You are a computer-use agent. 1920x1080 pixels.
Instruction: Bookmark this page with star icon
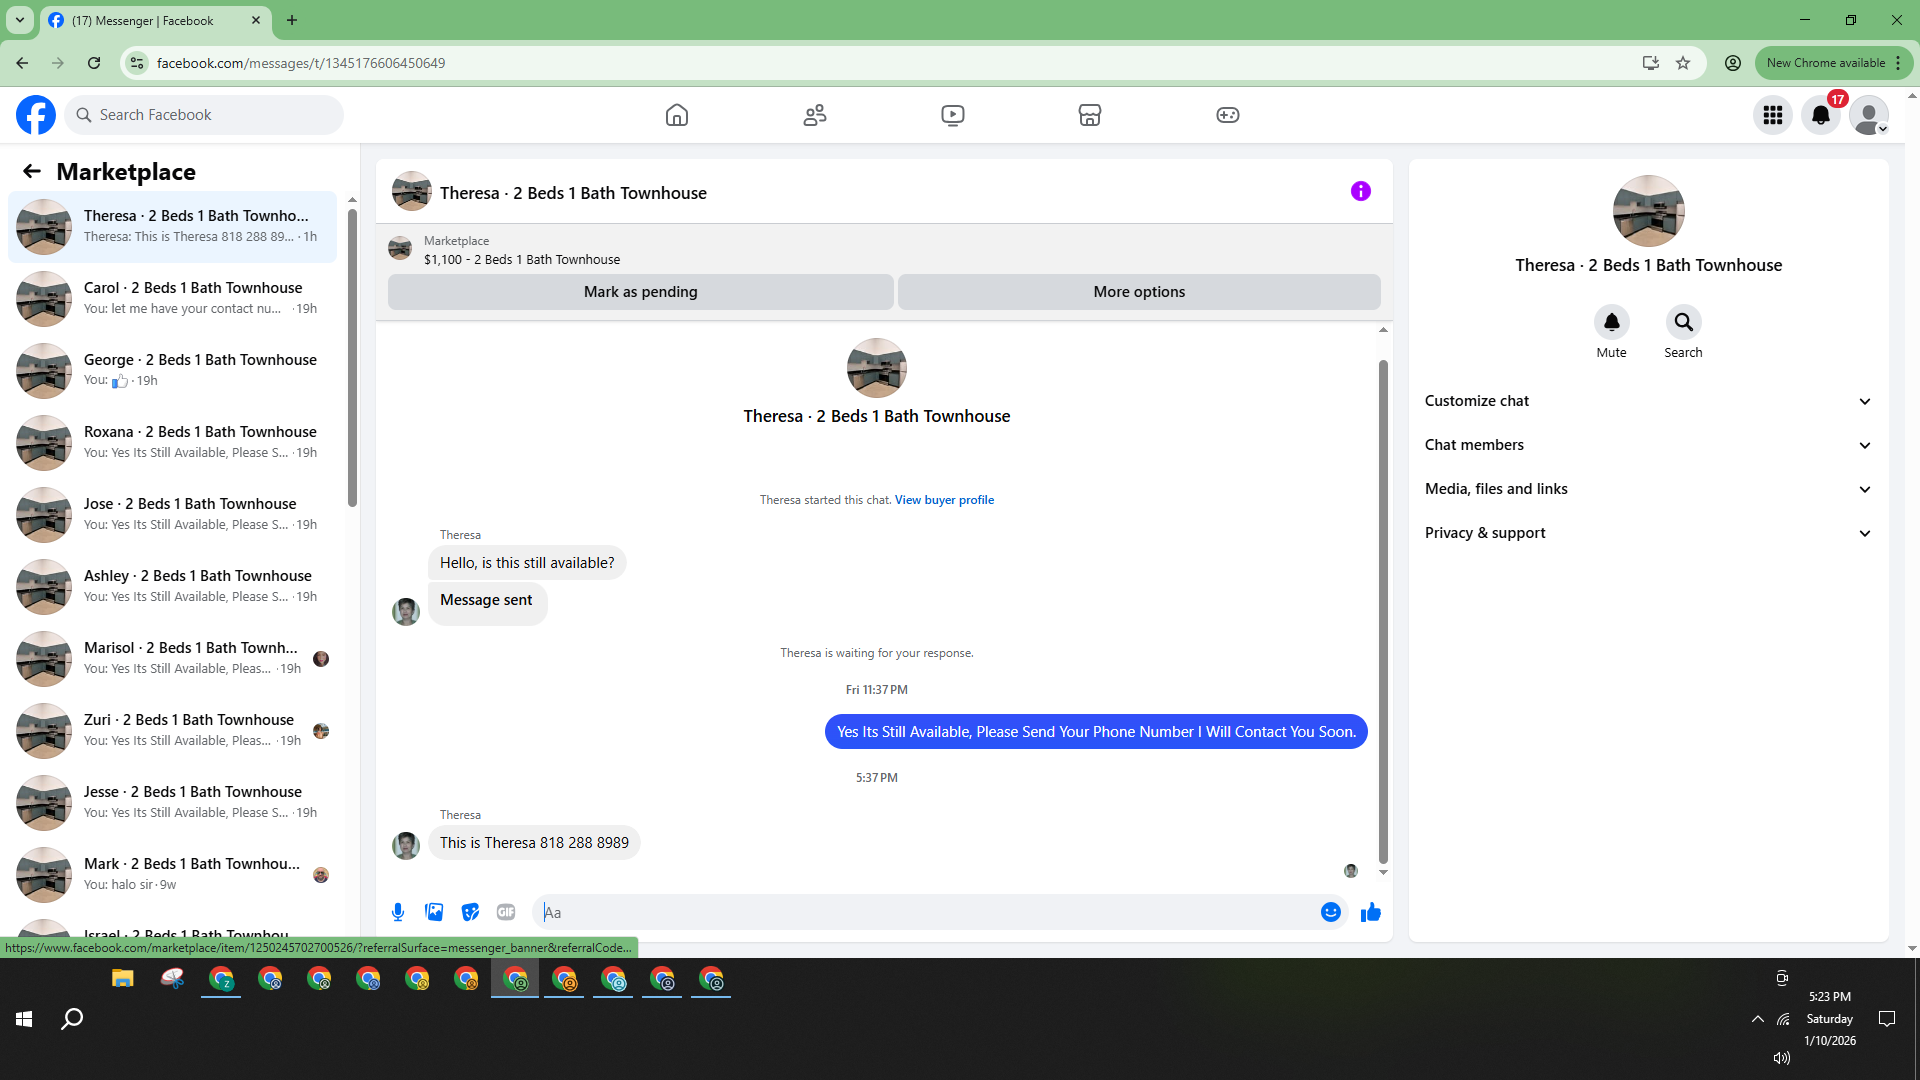click(1683, 63)
